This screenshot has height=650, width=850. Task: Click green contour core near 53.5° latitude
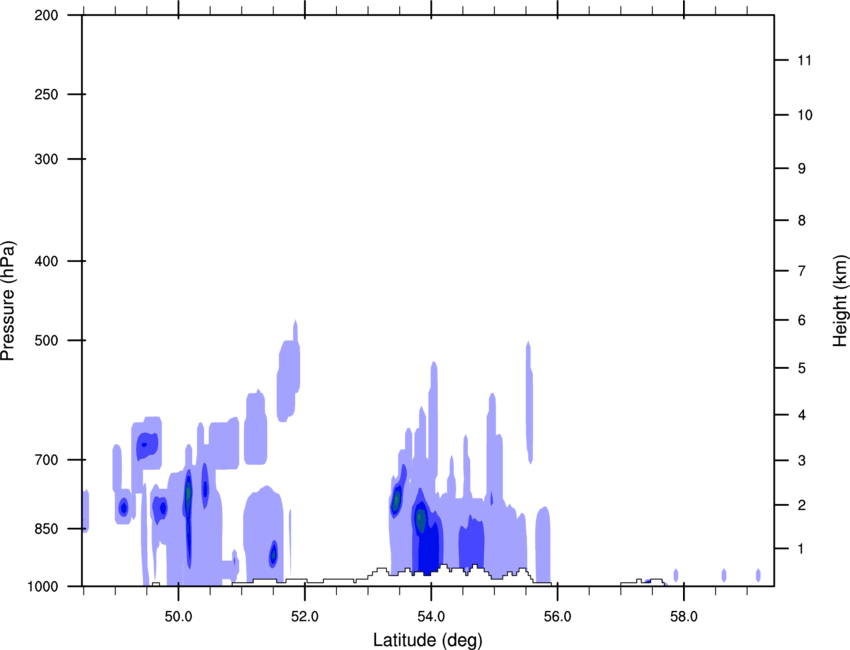click(397, 499)
